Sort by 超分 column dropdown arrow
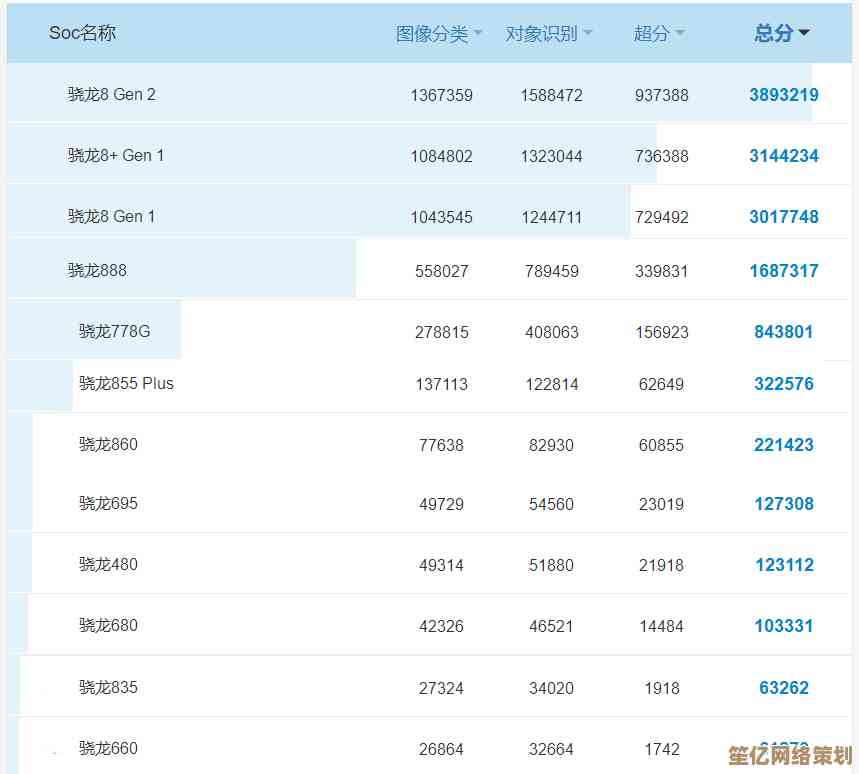Image resolution: width=859 pixels, height=774 pixels. point(680,34)
